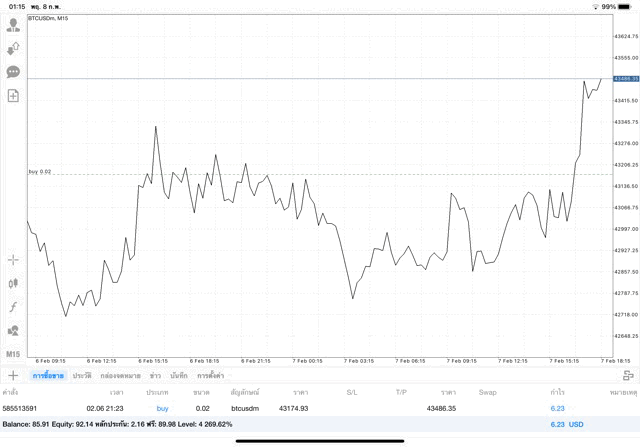Open the การตั้งค่า settings tab
The height and width of the screenshot is (447, 640).
tap(211, 375)
